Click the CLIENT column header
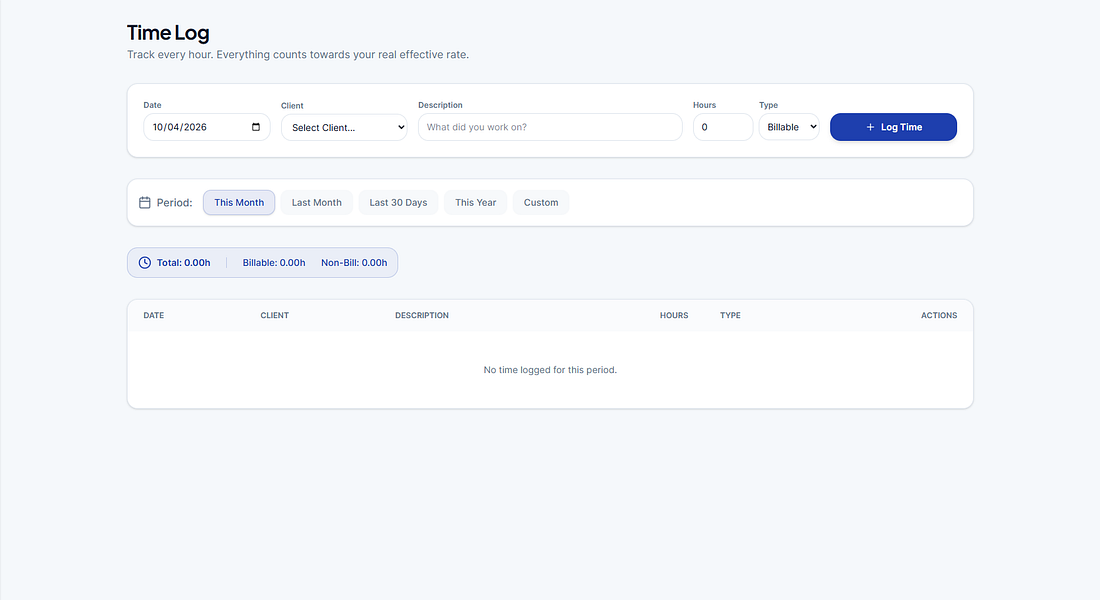Viewport: 1100px width, 600px height. pos(274,315)
